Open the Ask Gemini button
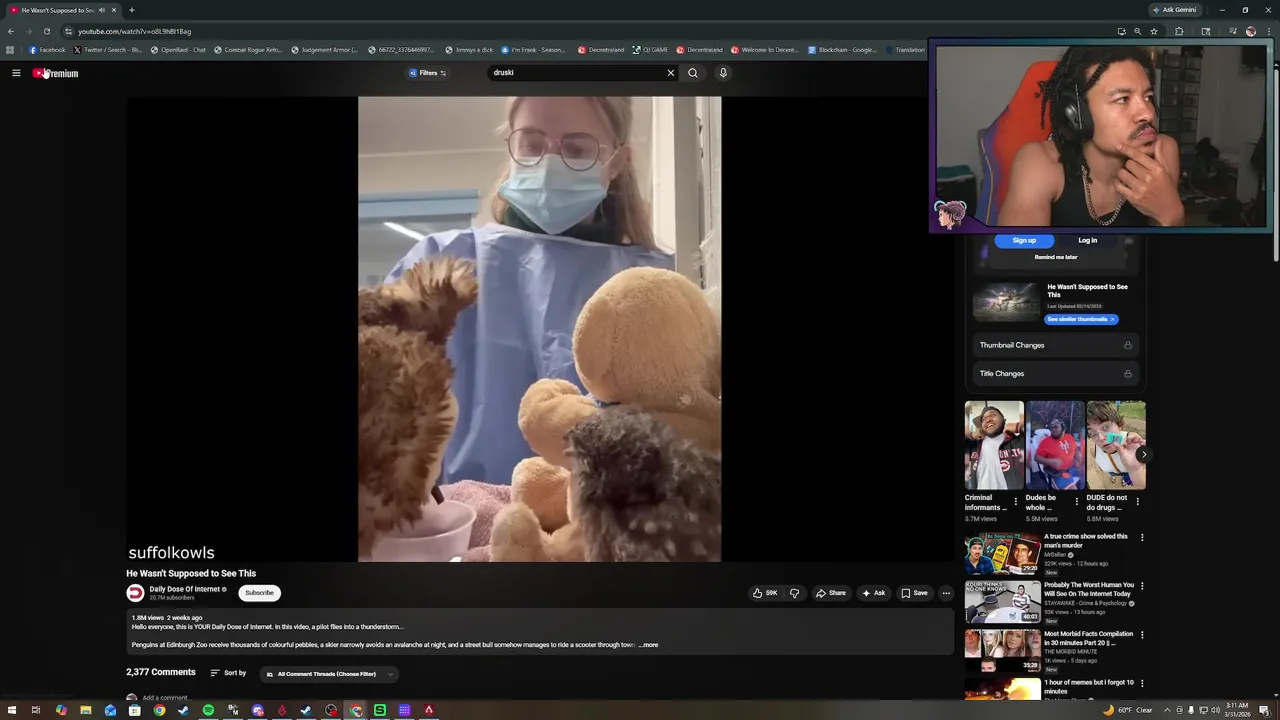Screen dimensions: 1280x720 point(1174,10)
